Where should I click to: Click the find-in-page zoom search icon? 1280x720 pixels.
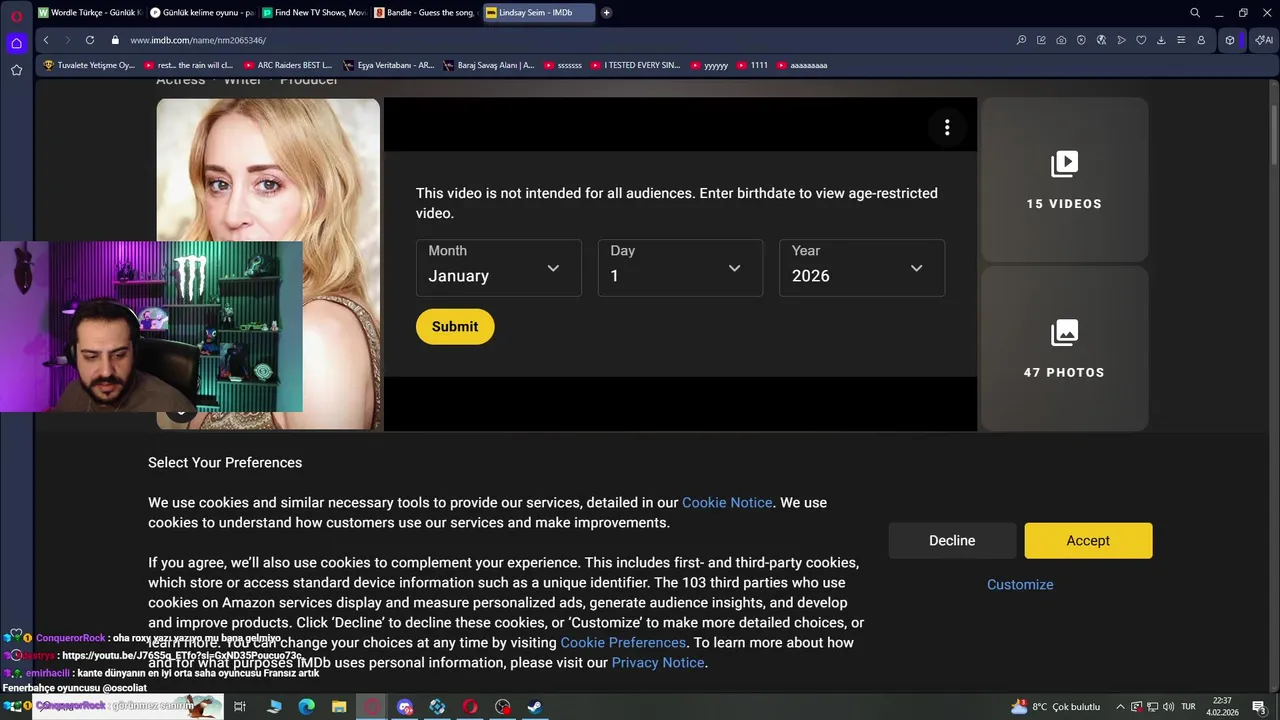tap(1021, 40)
